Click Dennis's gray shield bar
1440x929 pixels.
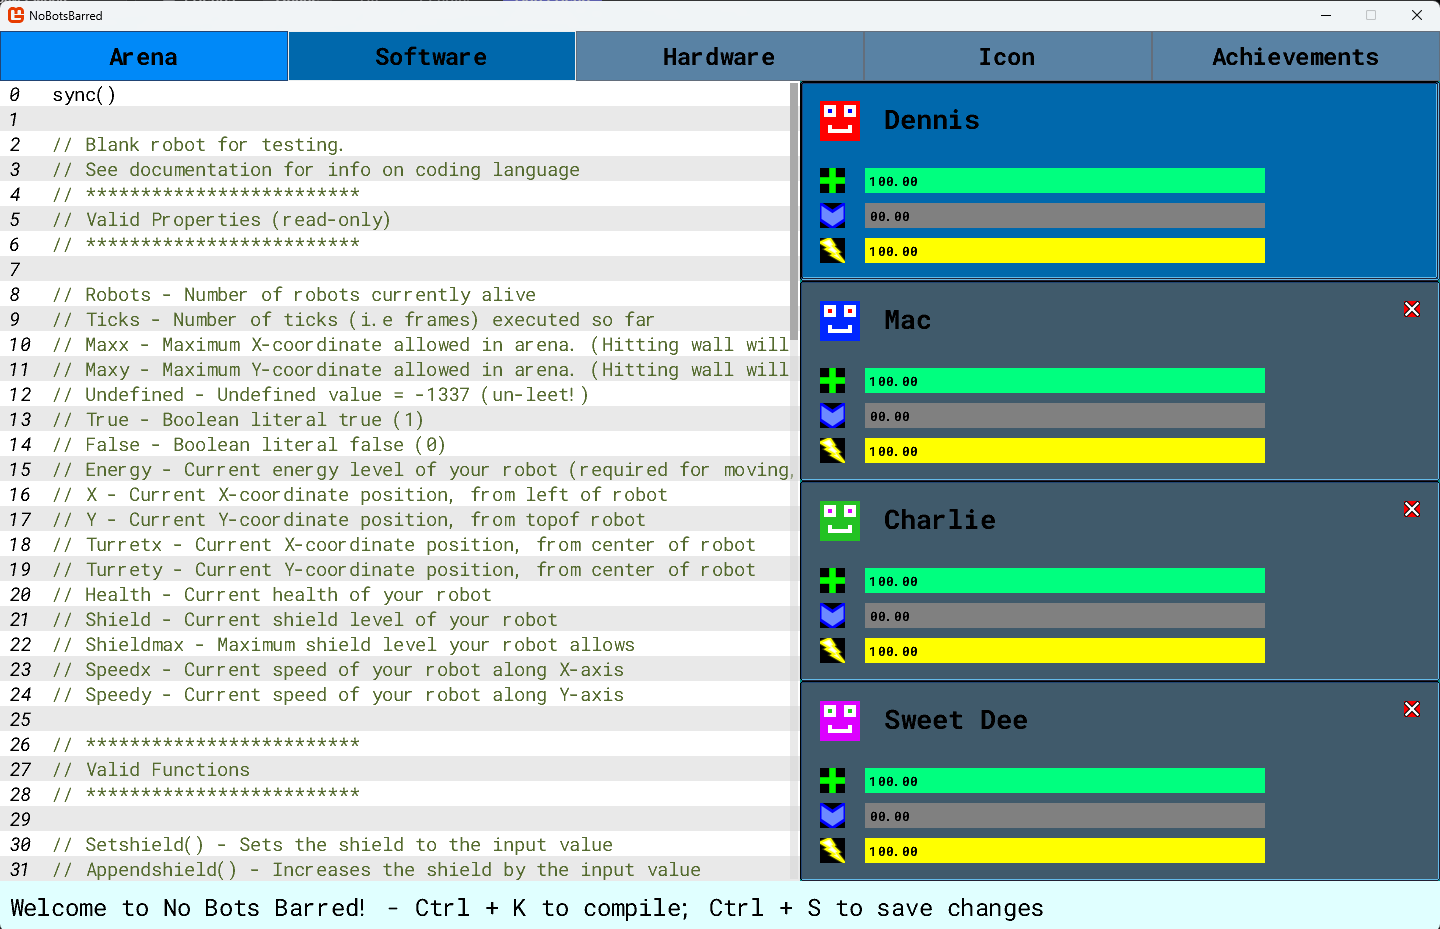coord(1065,216)
